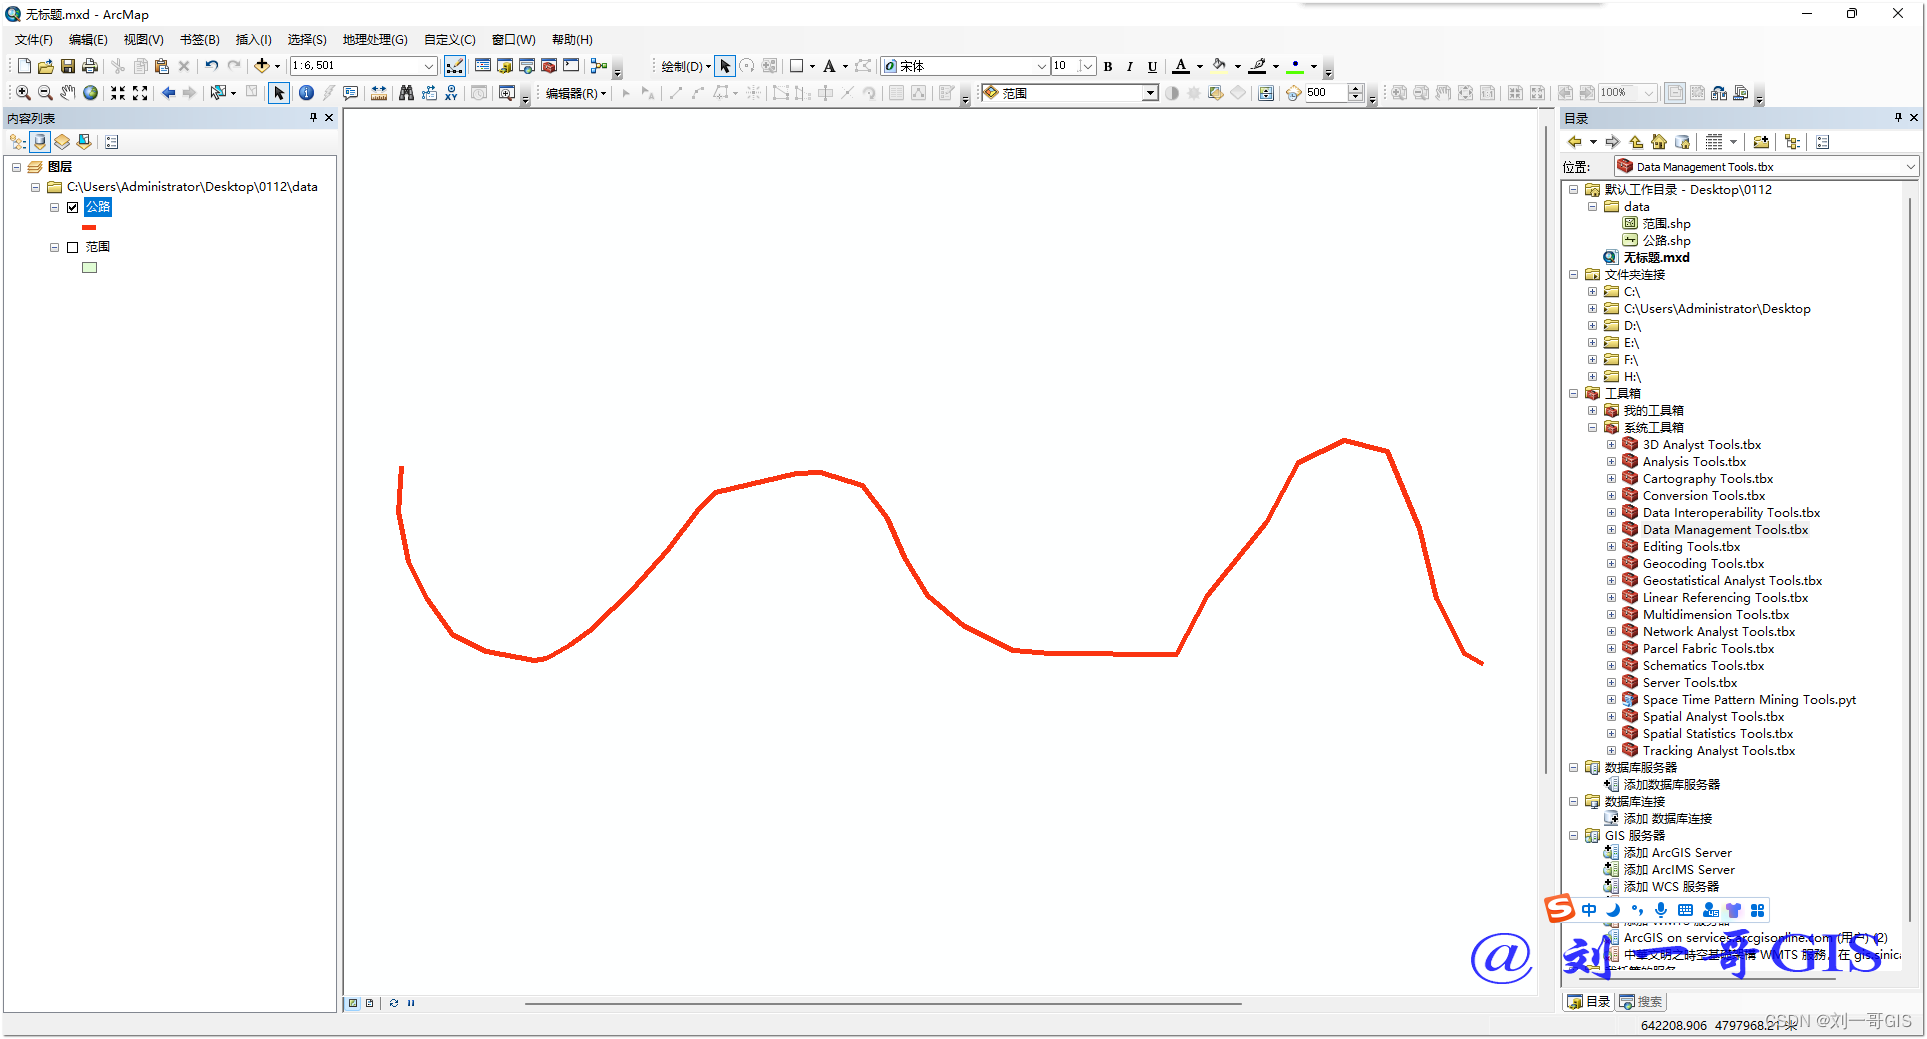1927x1039 pixels.
Task: Undo the last action
Action: click(212, 66)
